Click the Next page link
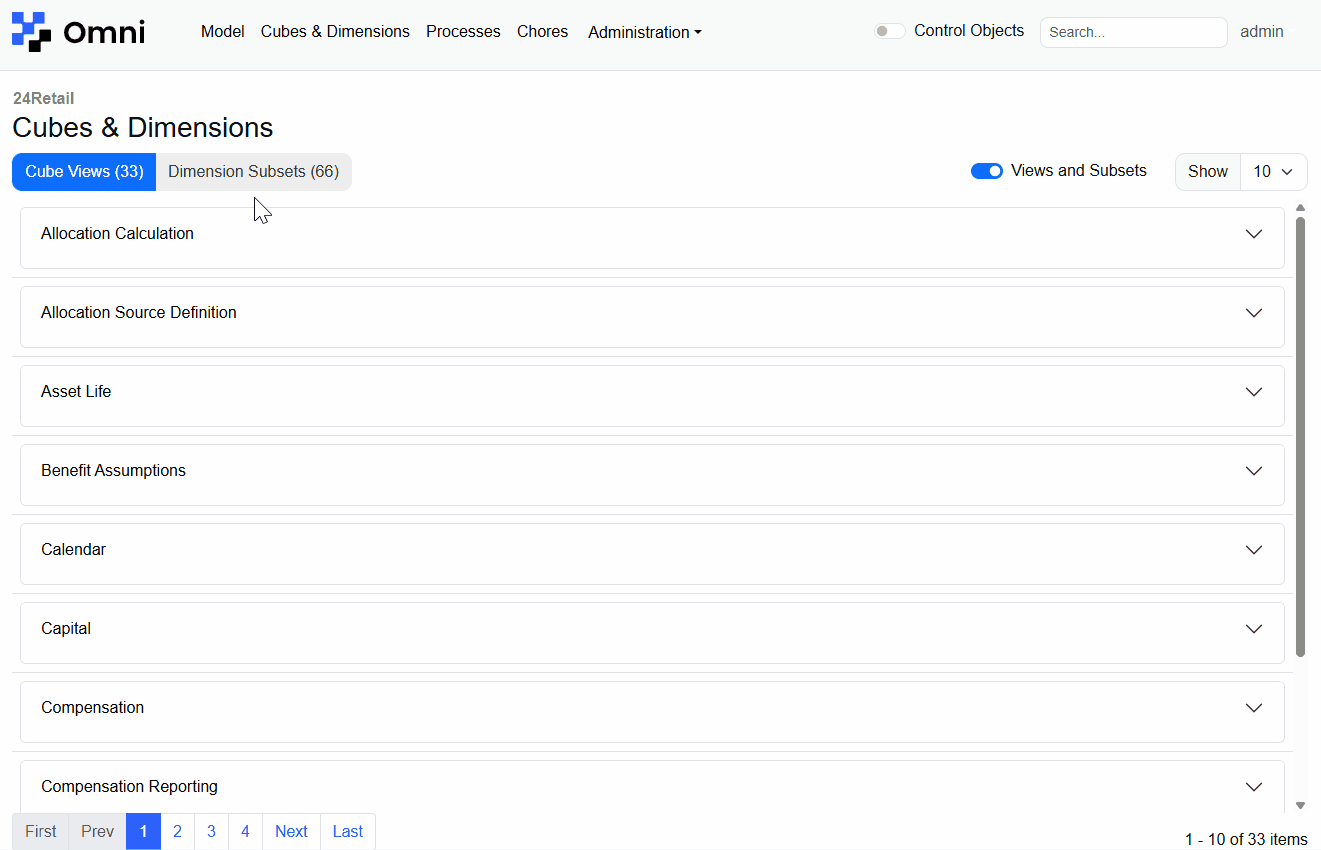The width and height of the screenshot is (1321, 850). point(291,831)
